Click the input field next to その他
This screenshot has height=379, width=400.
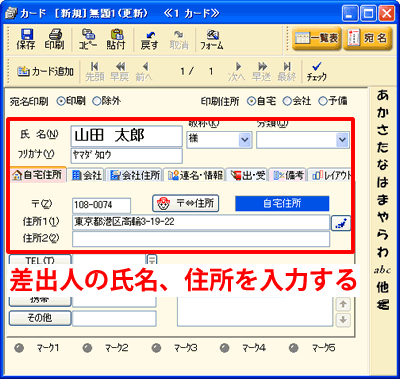[114, 318]
